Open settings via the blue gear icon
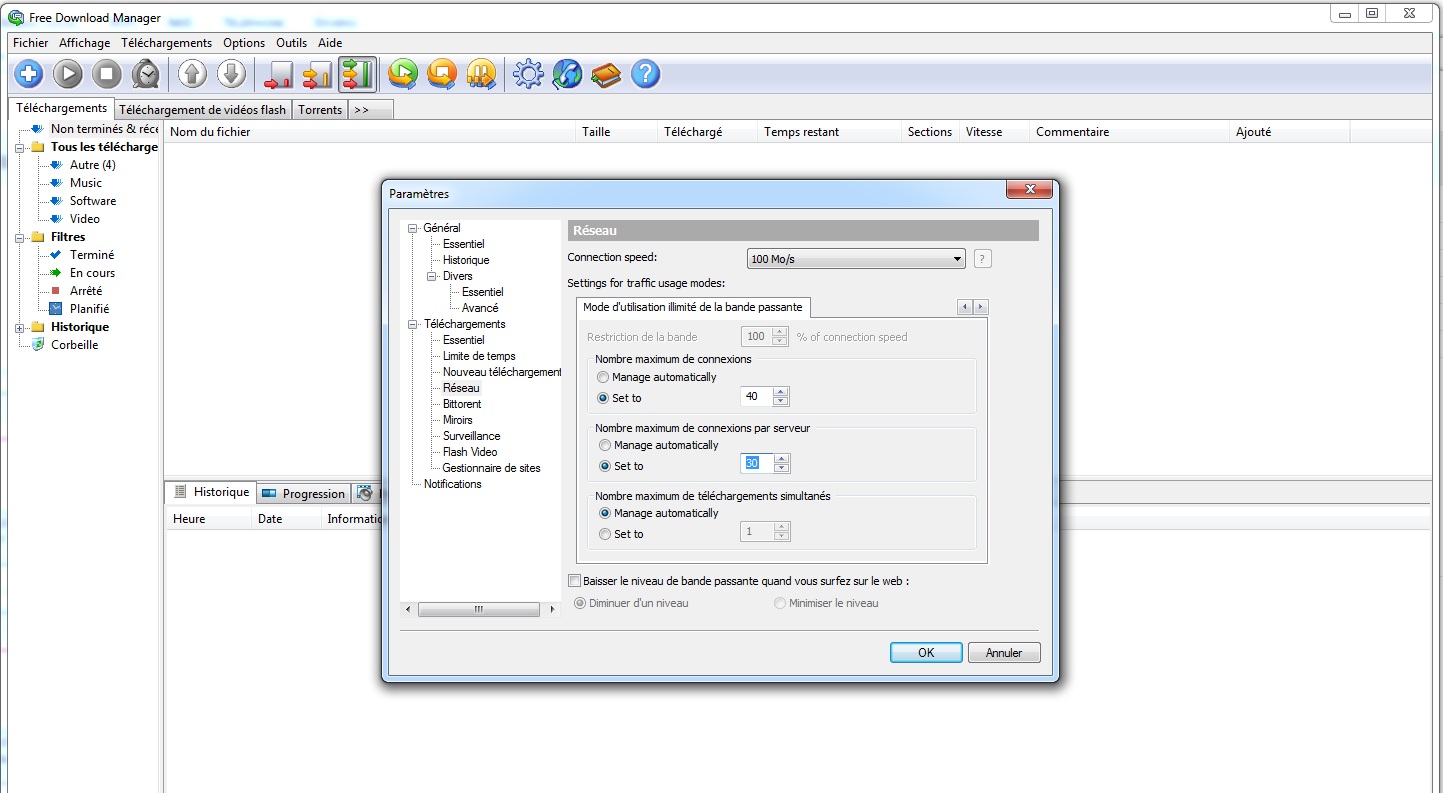Image resolution: width=1443 pixels, height=793 pixels. (528, 74)
